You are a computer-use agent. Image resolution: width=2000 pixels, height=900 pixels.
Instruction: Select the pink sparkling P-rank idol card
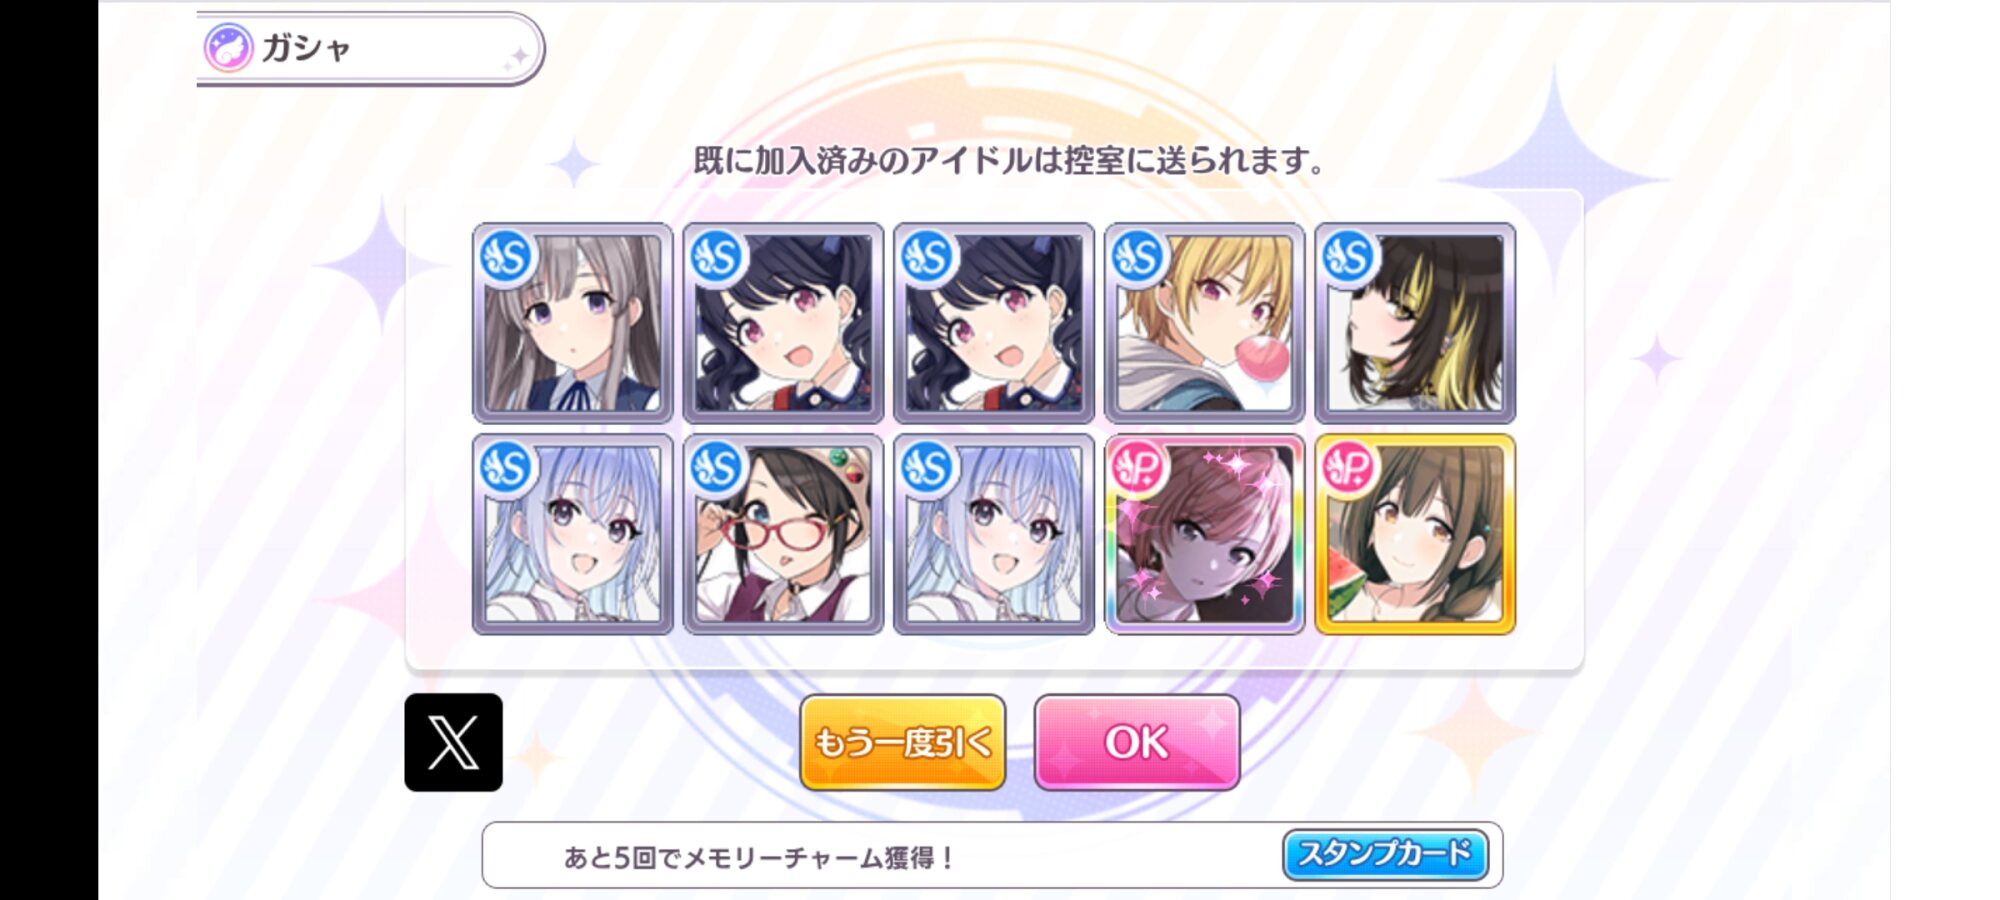point(1204,534)
